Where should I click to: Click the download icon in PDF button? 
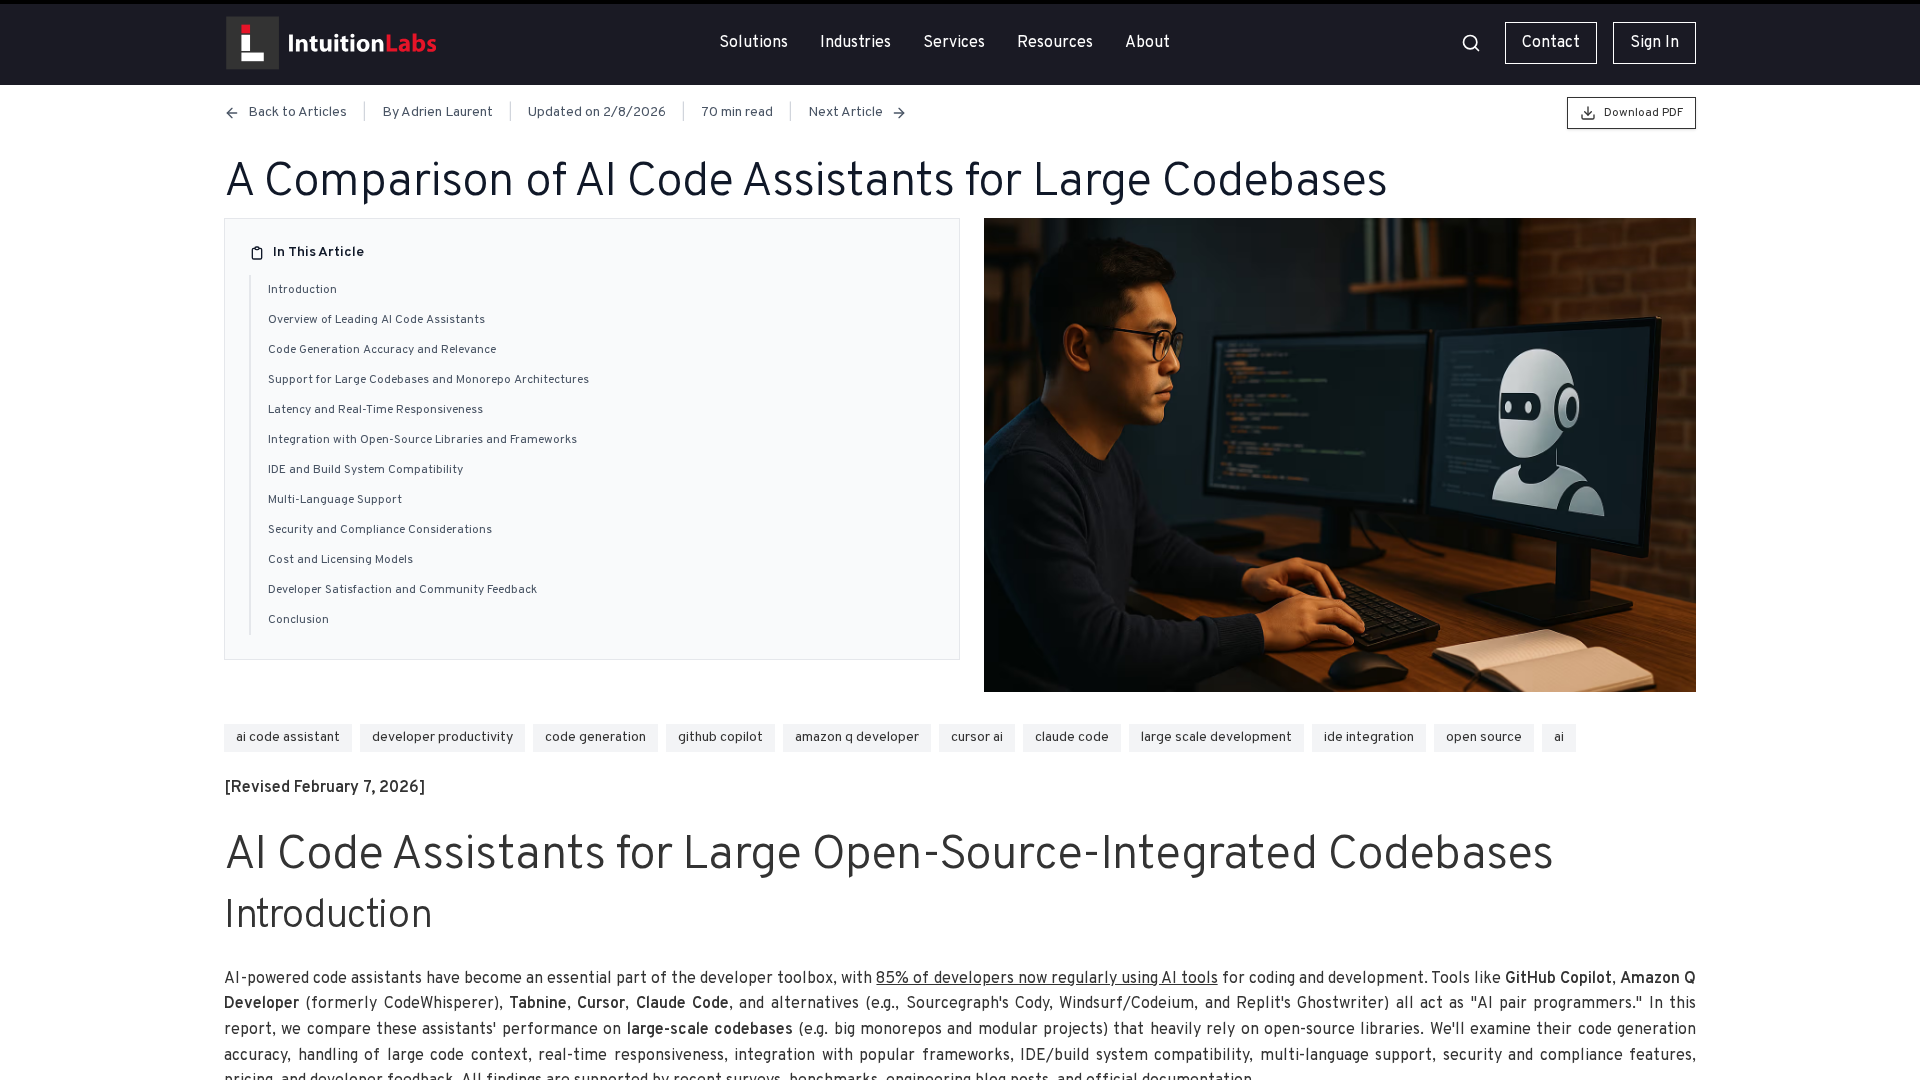pos(1587,113)
